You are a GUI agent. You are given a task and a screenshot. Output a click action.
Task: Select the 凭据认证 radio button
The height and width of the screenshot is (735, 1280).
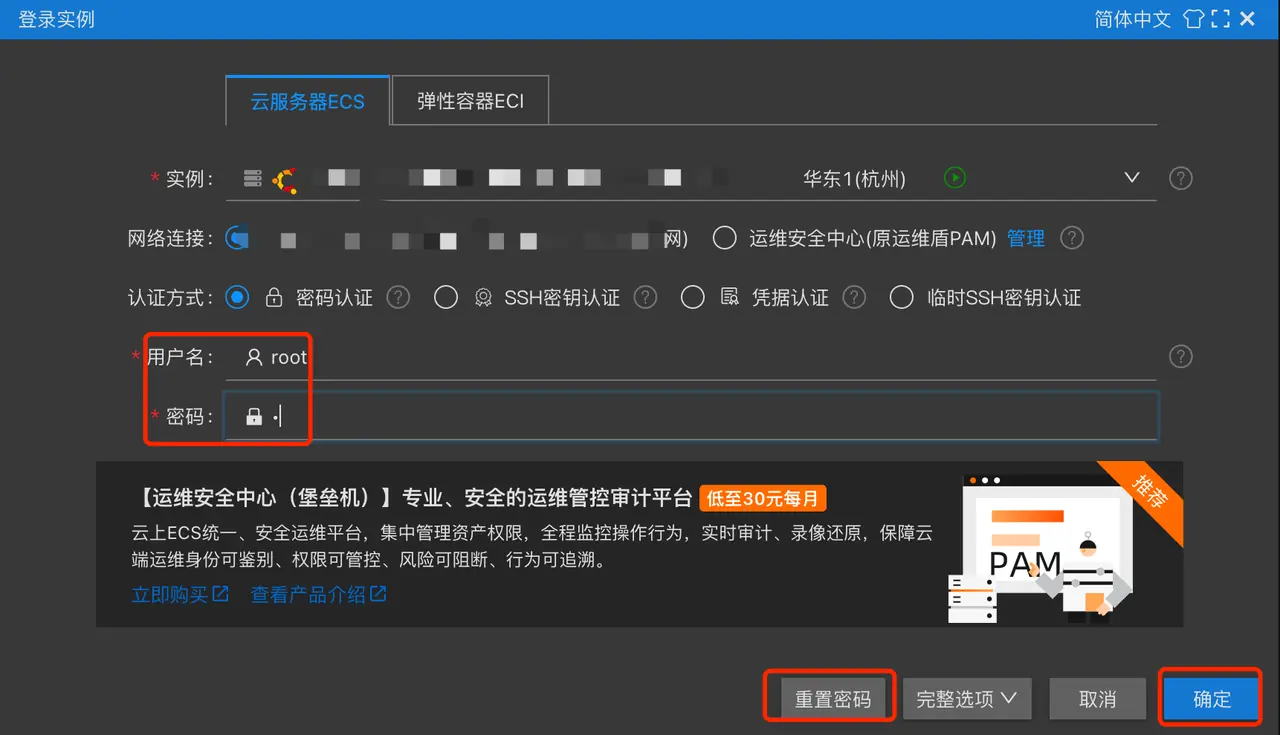(693, 297)
